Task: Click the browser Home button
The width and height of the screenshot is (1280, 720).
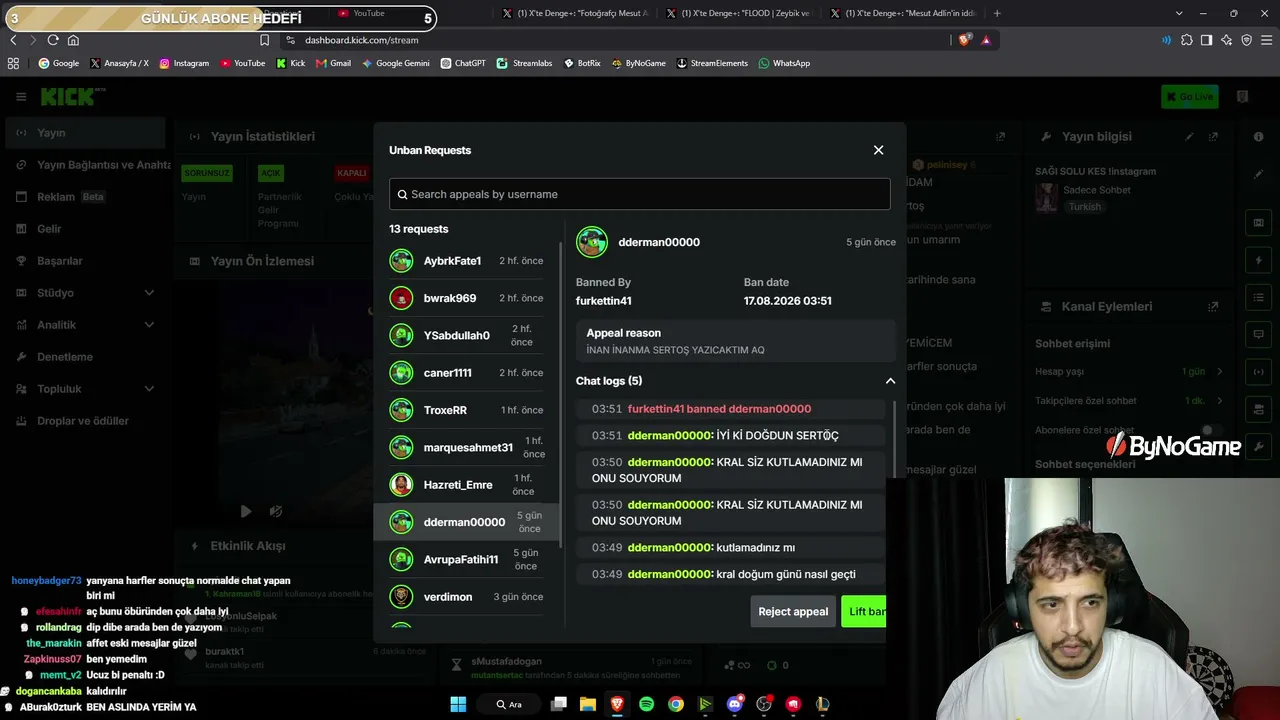Action: pos(73,40)
